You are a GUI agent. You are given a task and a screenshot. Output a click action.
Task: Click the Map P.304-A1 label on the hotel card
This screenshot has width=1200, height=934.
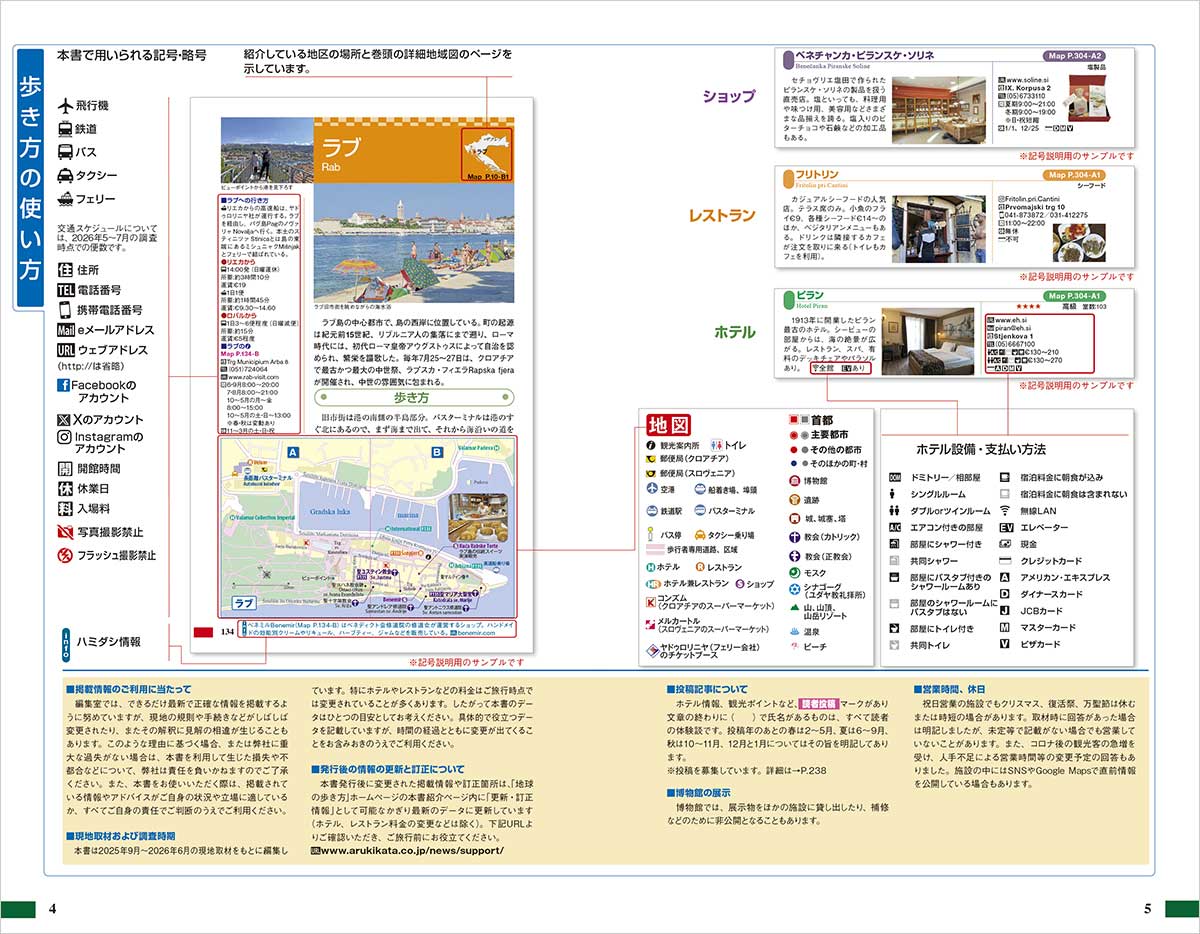tap(1075, 297)
